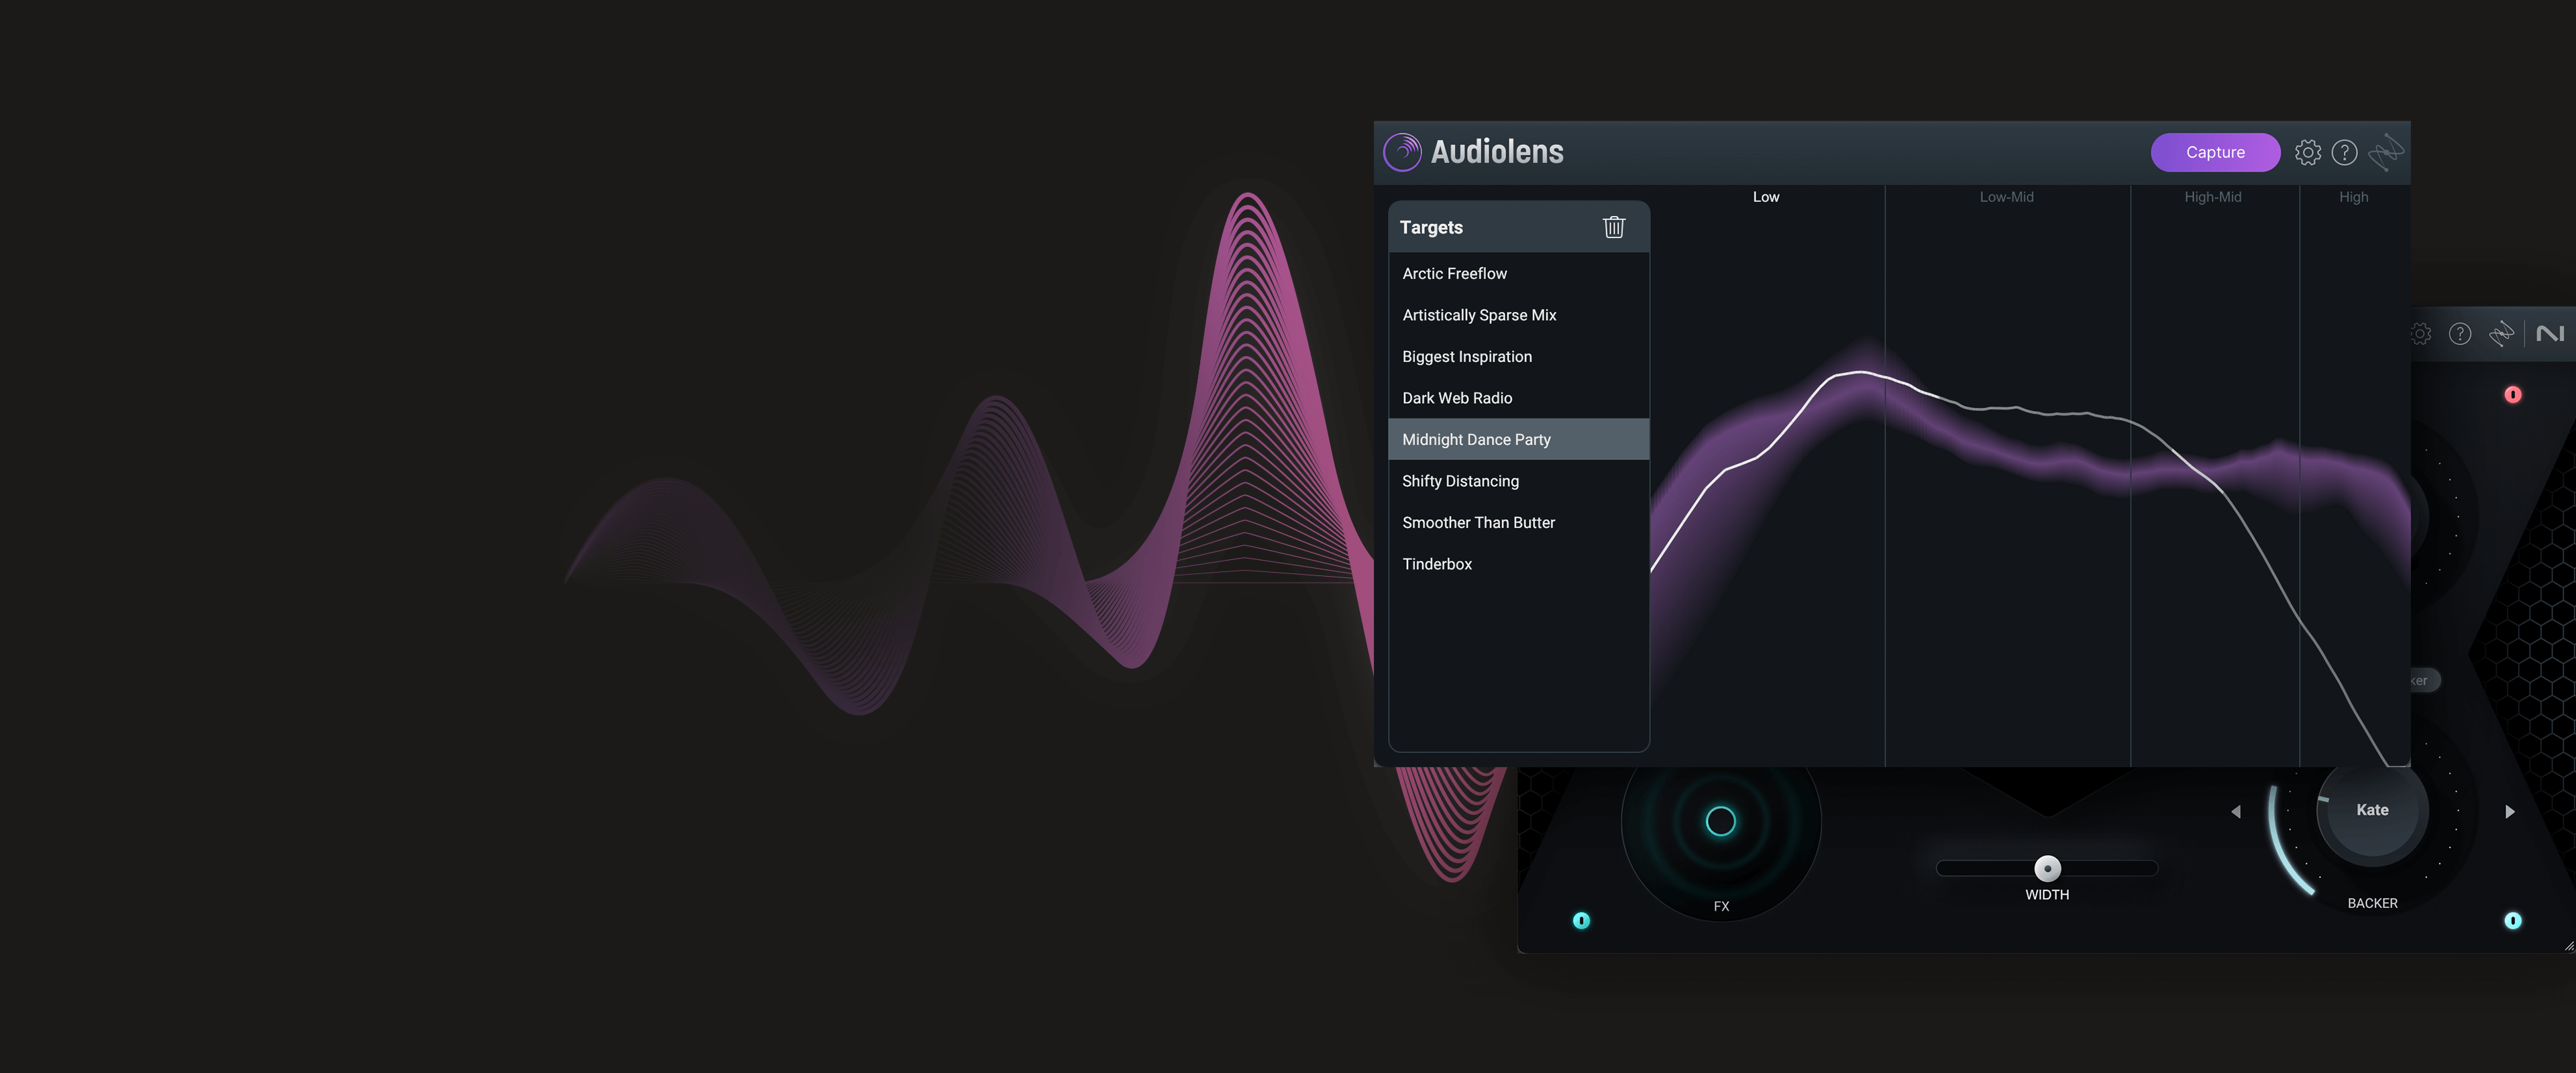The height and width of the screenshot is (1073, 2576).
Task: Select previous Backer voice with left arrow
Action: tap(2236, 812)
